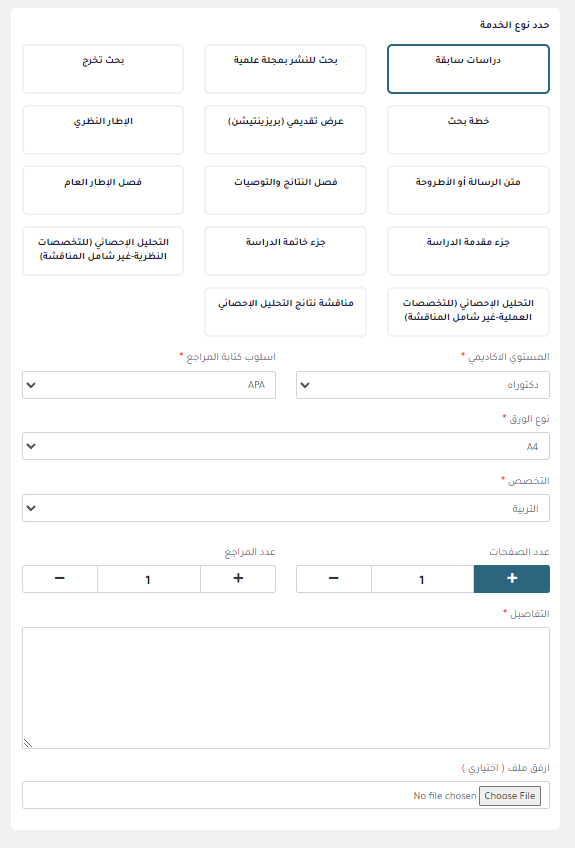Choose بحث للنشر بمجلة علمية option
The height and width of the screenshot is (848, 575).
click(285, 69)
